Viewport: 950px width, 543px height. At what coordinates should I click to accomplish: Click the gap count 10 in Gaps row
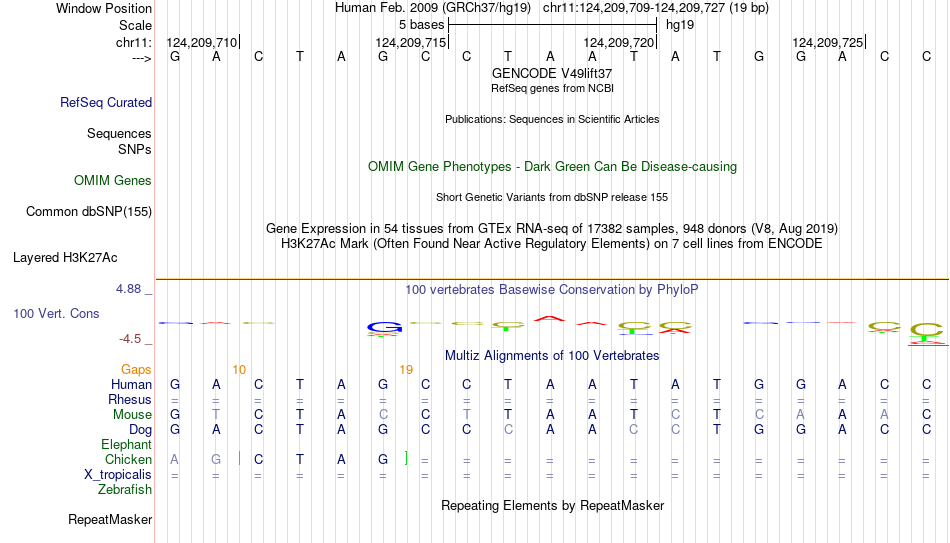pyautogui.click(x=239, y=370)
